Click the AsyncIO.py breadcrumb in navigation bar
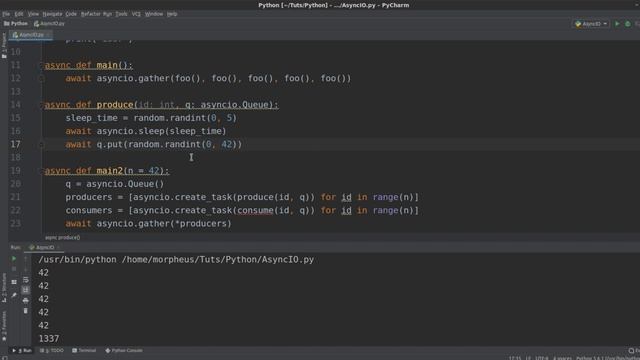Screen dimensions: 640x360 pos(49,24)
